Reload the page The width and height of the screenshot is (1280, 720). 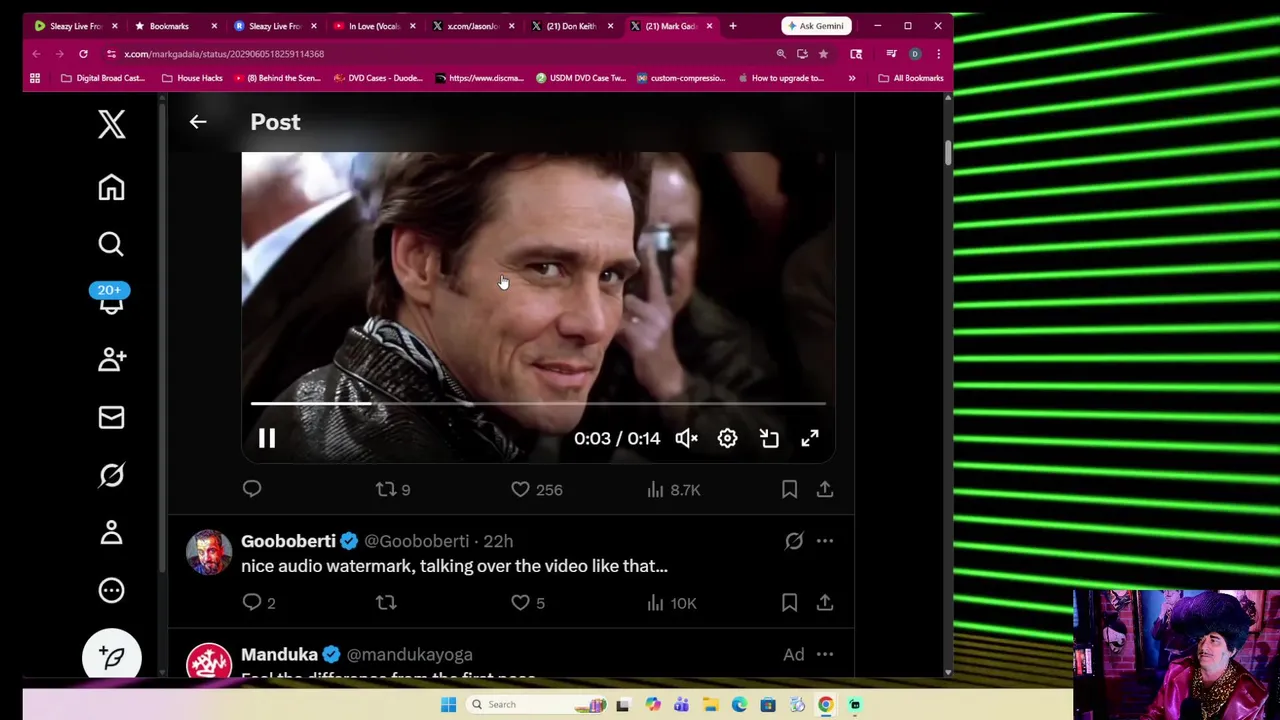(83, 54)
